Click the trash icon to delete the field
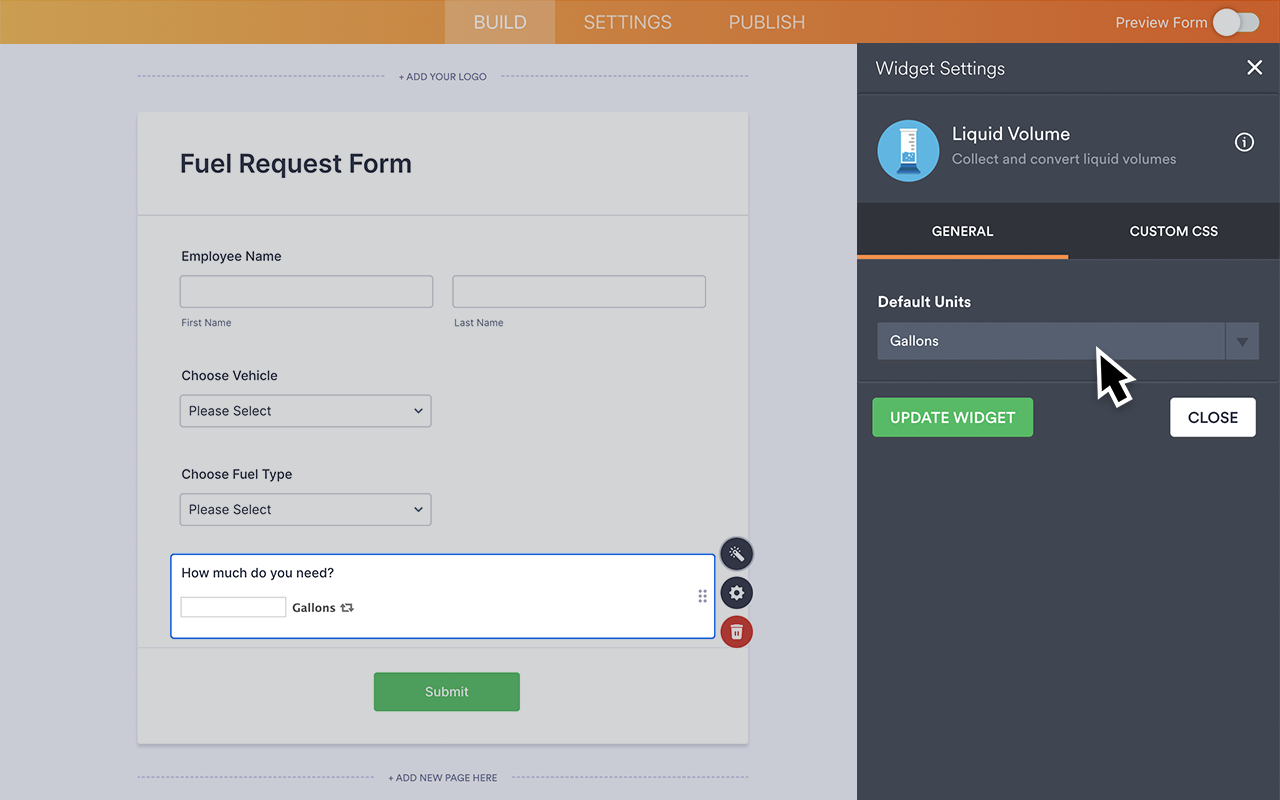The height and width of the screenshot is (800, 1280). click(737, 631)
